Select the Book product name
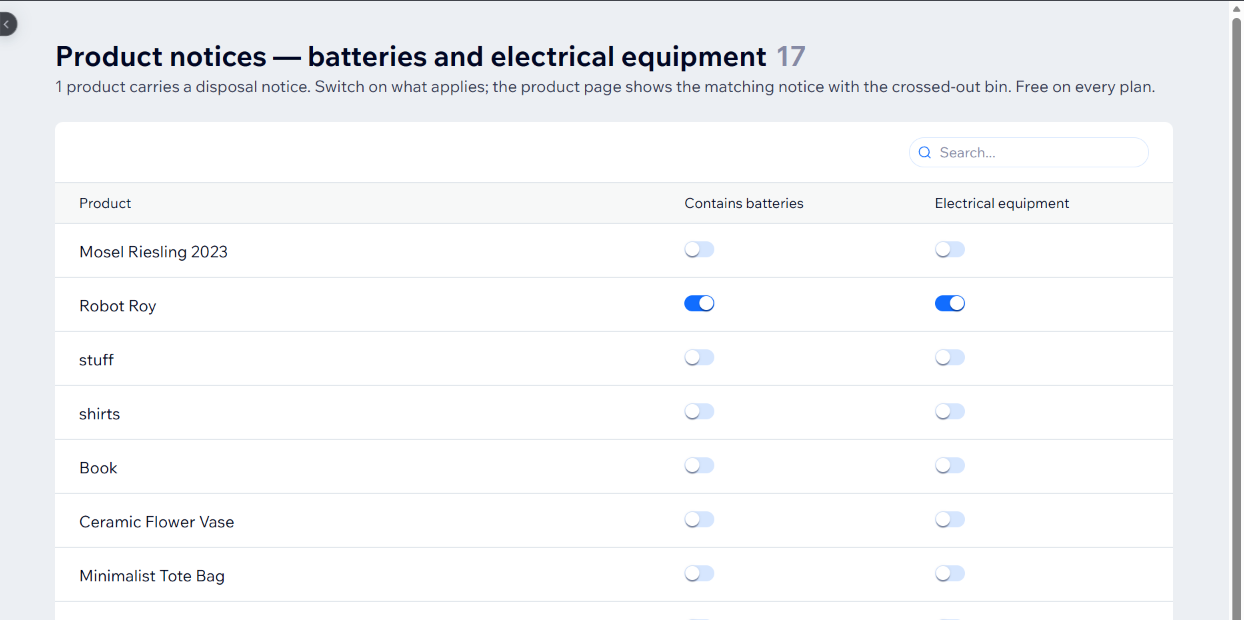The width and height of the screenshot is (1244, 620). tap(98, 468)
